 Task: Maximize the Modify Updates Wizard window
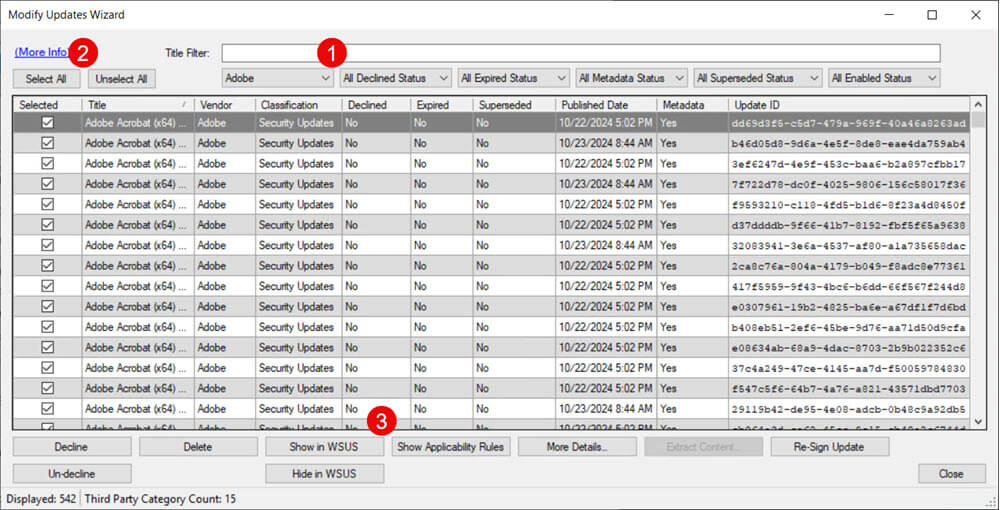(932, 15)
